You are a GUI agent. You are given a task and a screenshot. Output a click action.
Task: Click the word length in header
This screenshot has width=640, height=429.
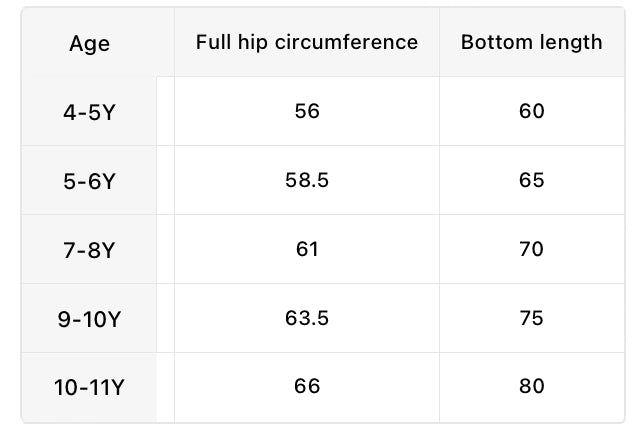tap(571, 42)
